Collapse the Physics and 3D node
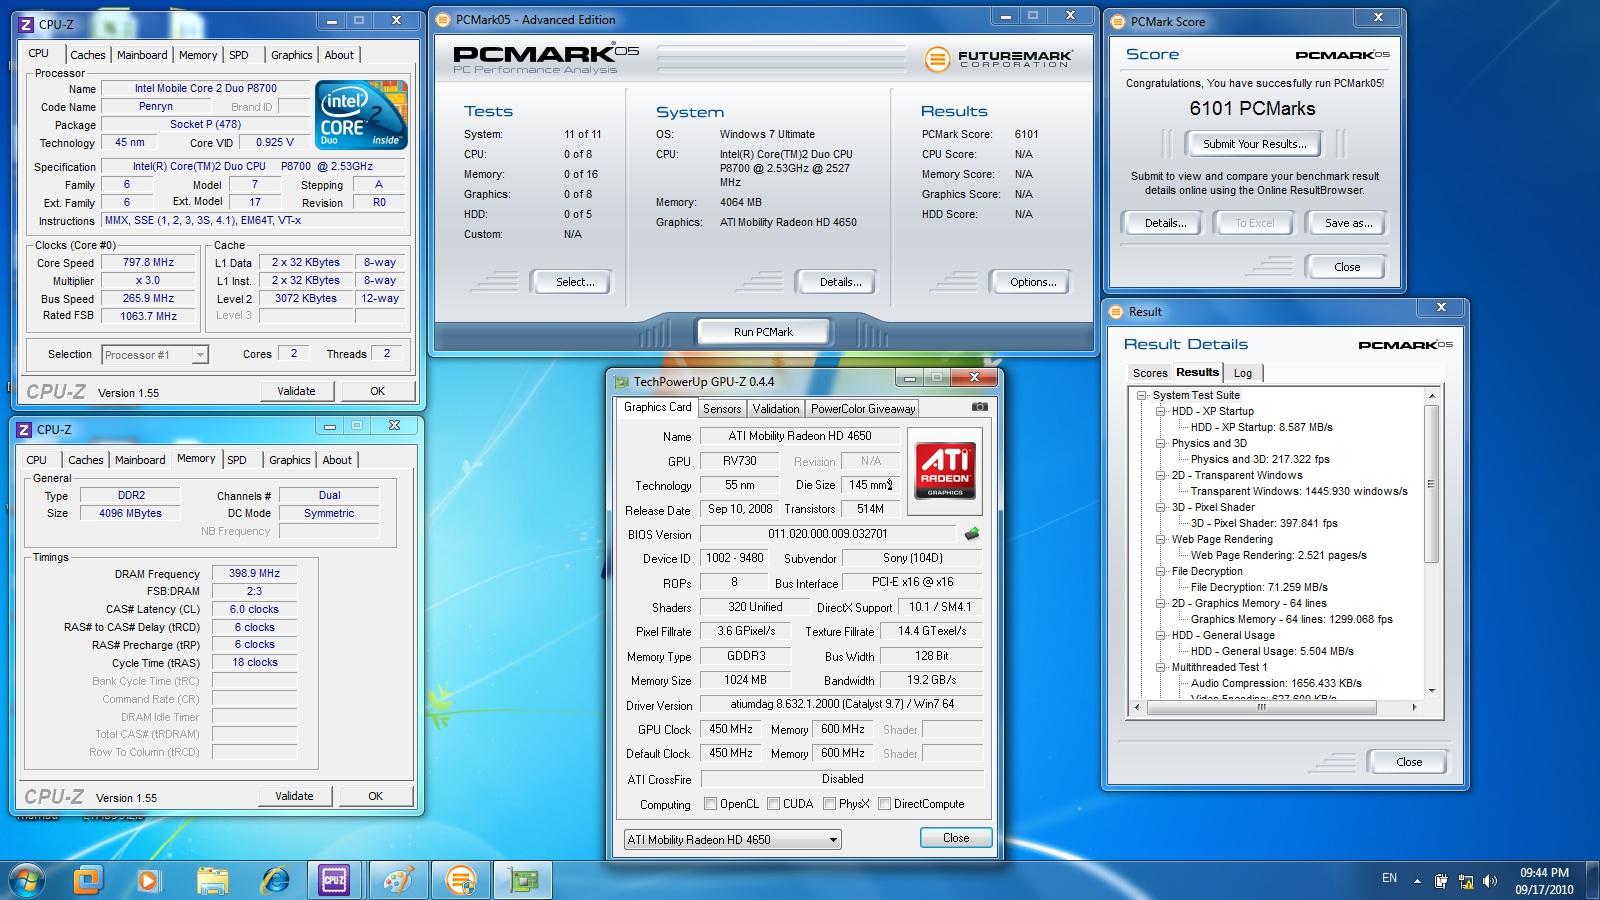Screen dimensions: 1600x900 1160,443
